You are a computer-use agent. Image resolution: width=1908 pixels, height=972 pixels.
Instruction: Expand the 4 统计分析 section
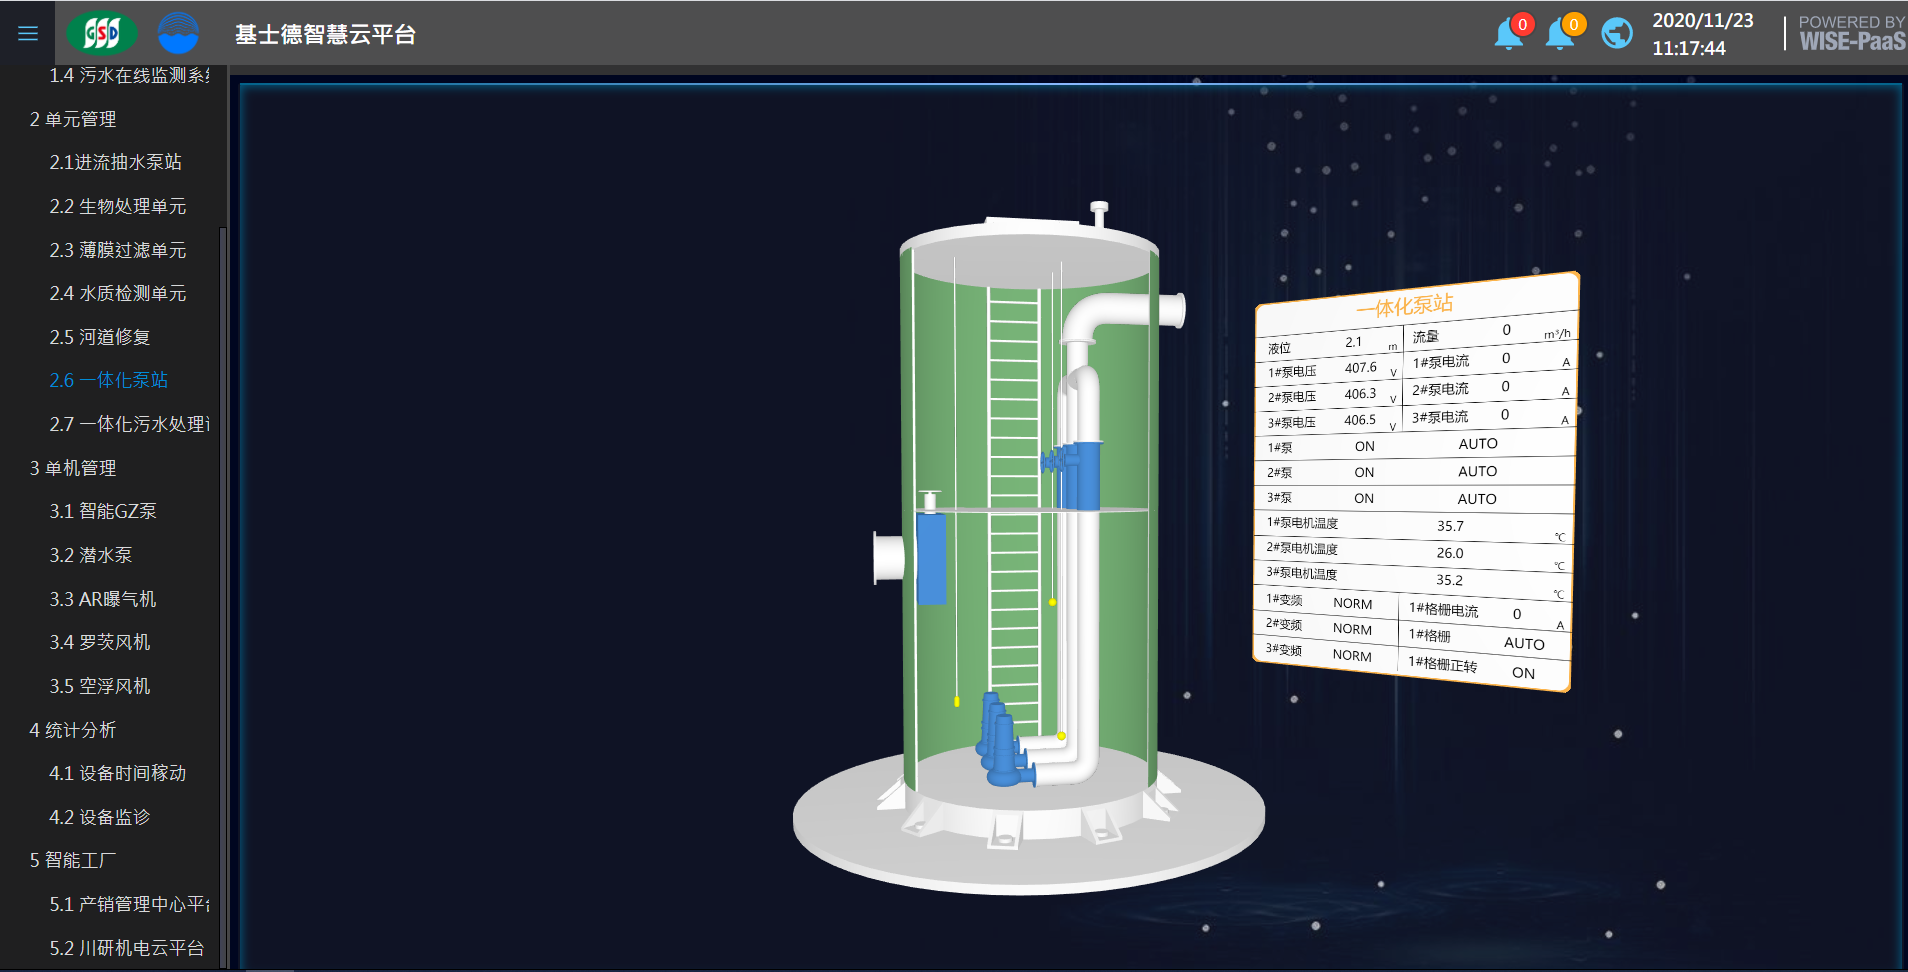click(x=73, y=730)
